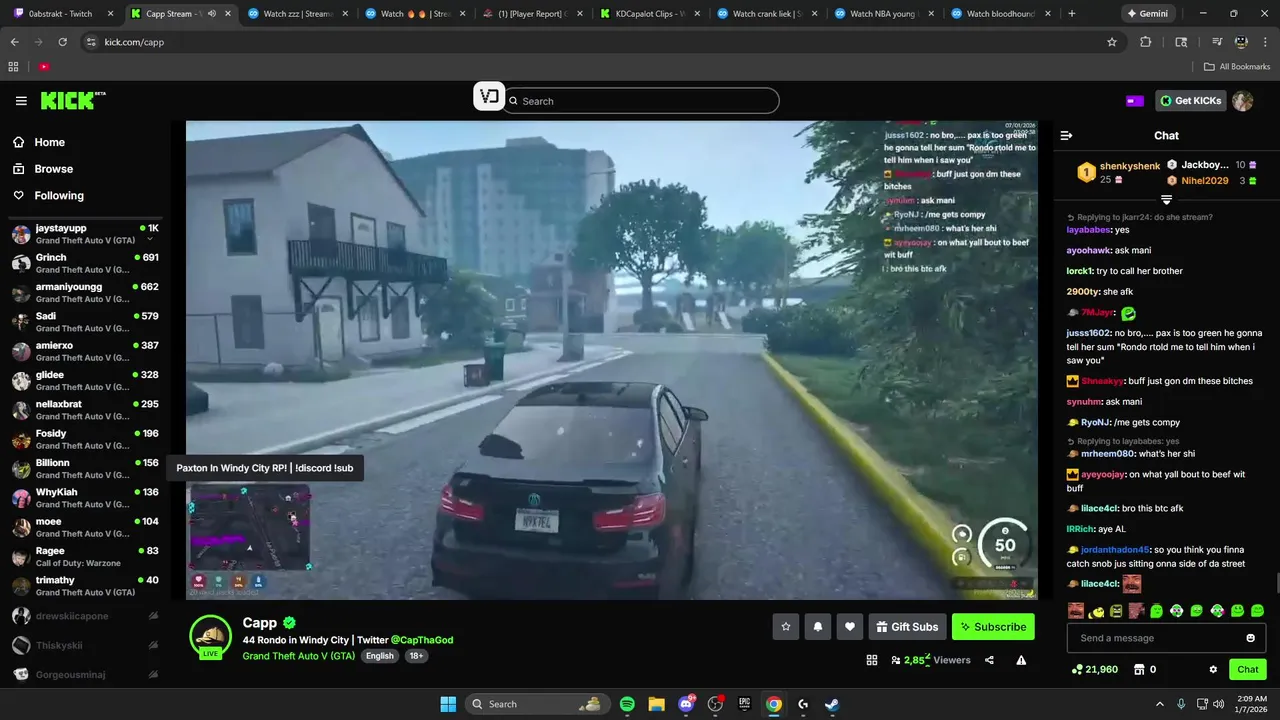
Task: Toggle notification bell for Capp
Action: (x=818, y=627)
